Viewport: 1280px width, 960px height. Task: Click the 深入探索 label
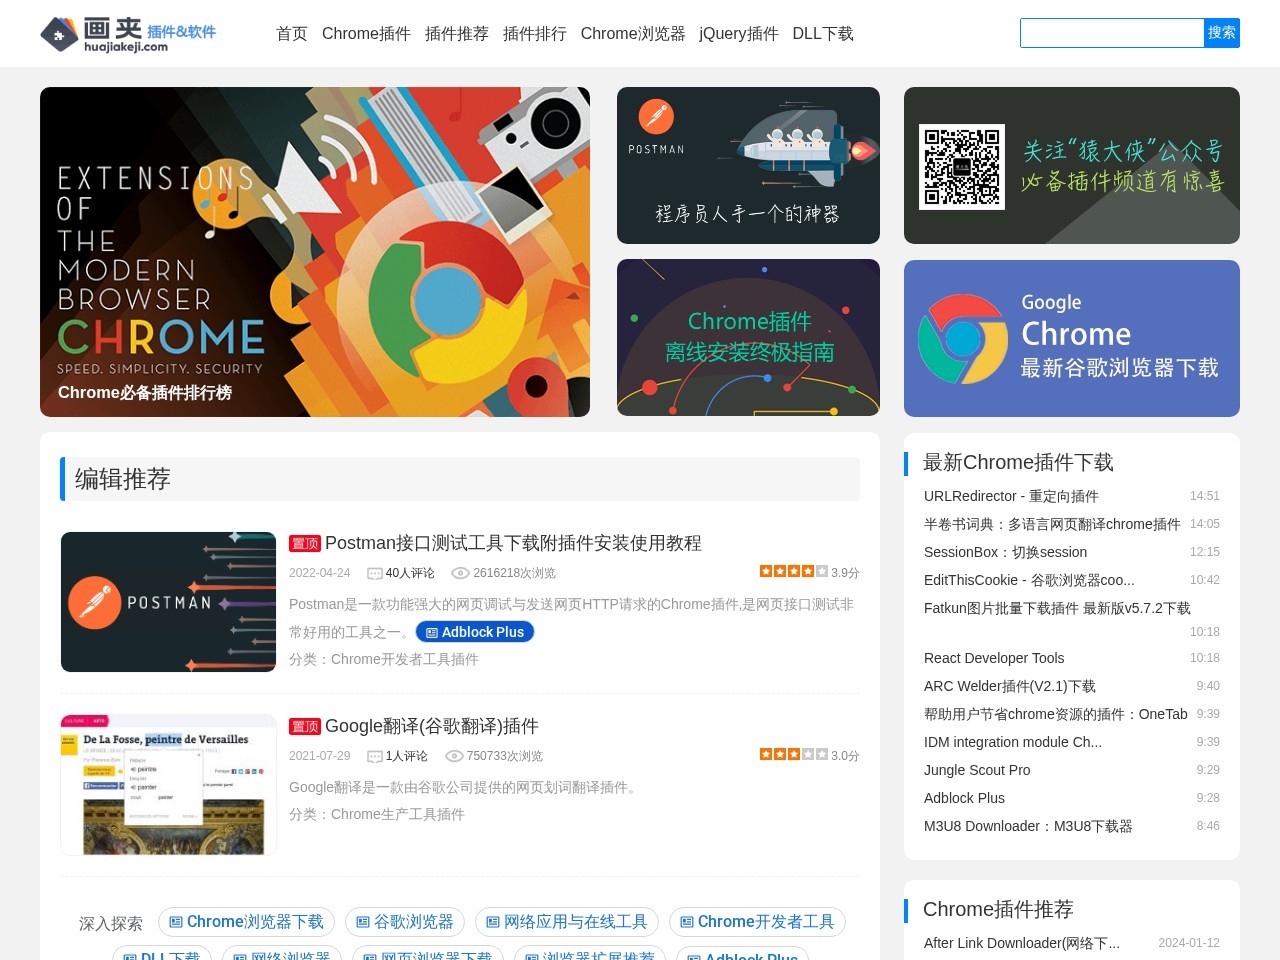click(111, 923)
